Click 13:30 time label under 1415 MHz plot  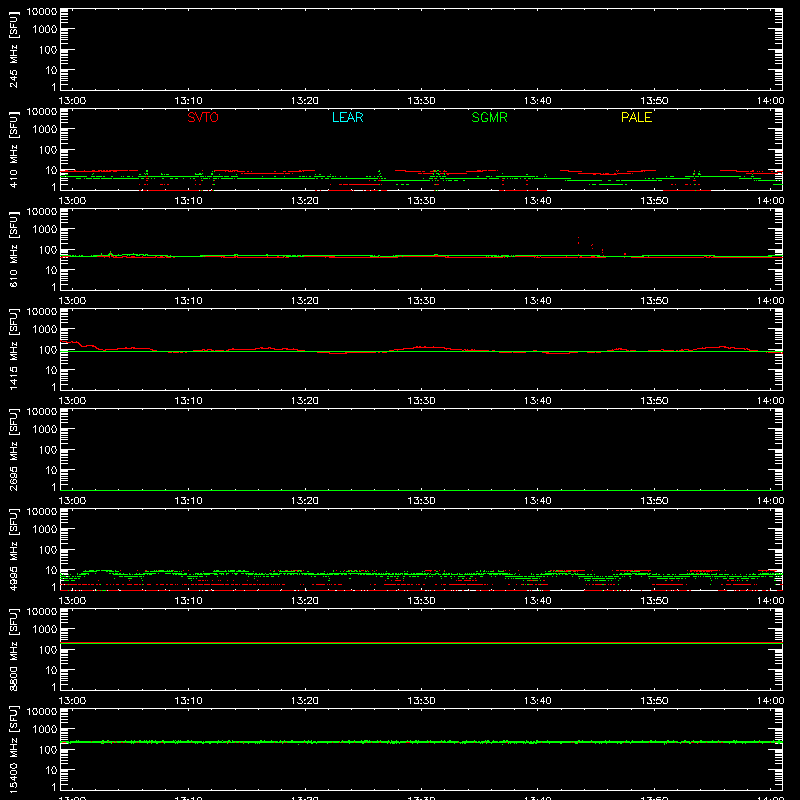421,401
